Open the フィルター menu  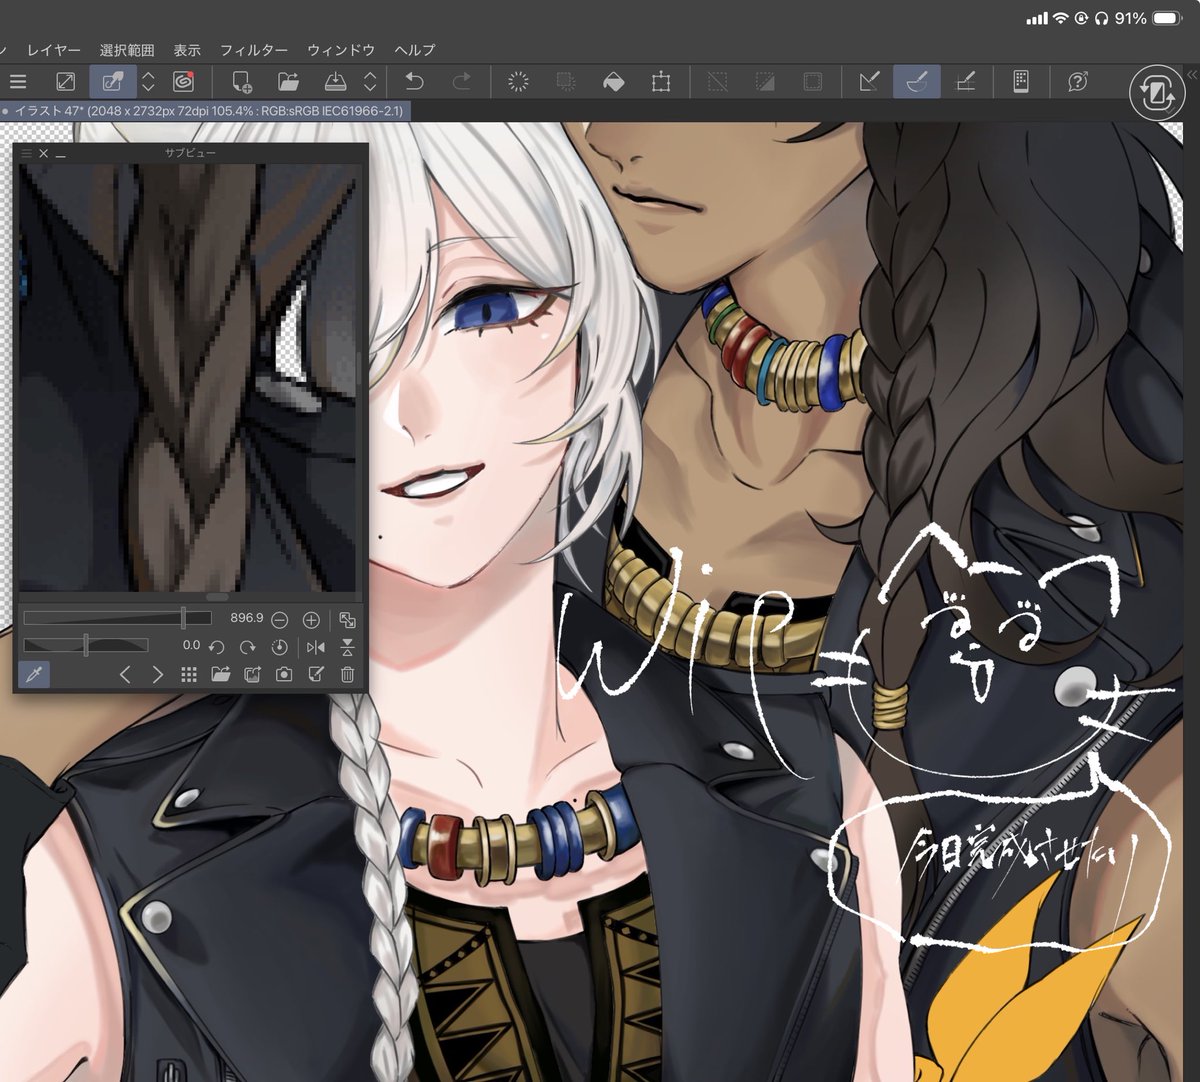(x=254, y=50)
